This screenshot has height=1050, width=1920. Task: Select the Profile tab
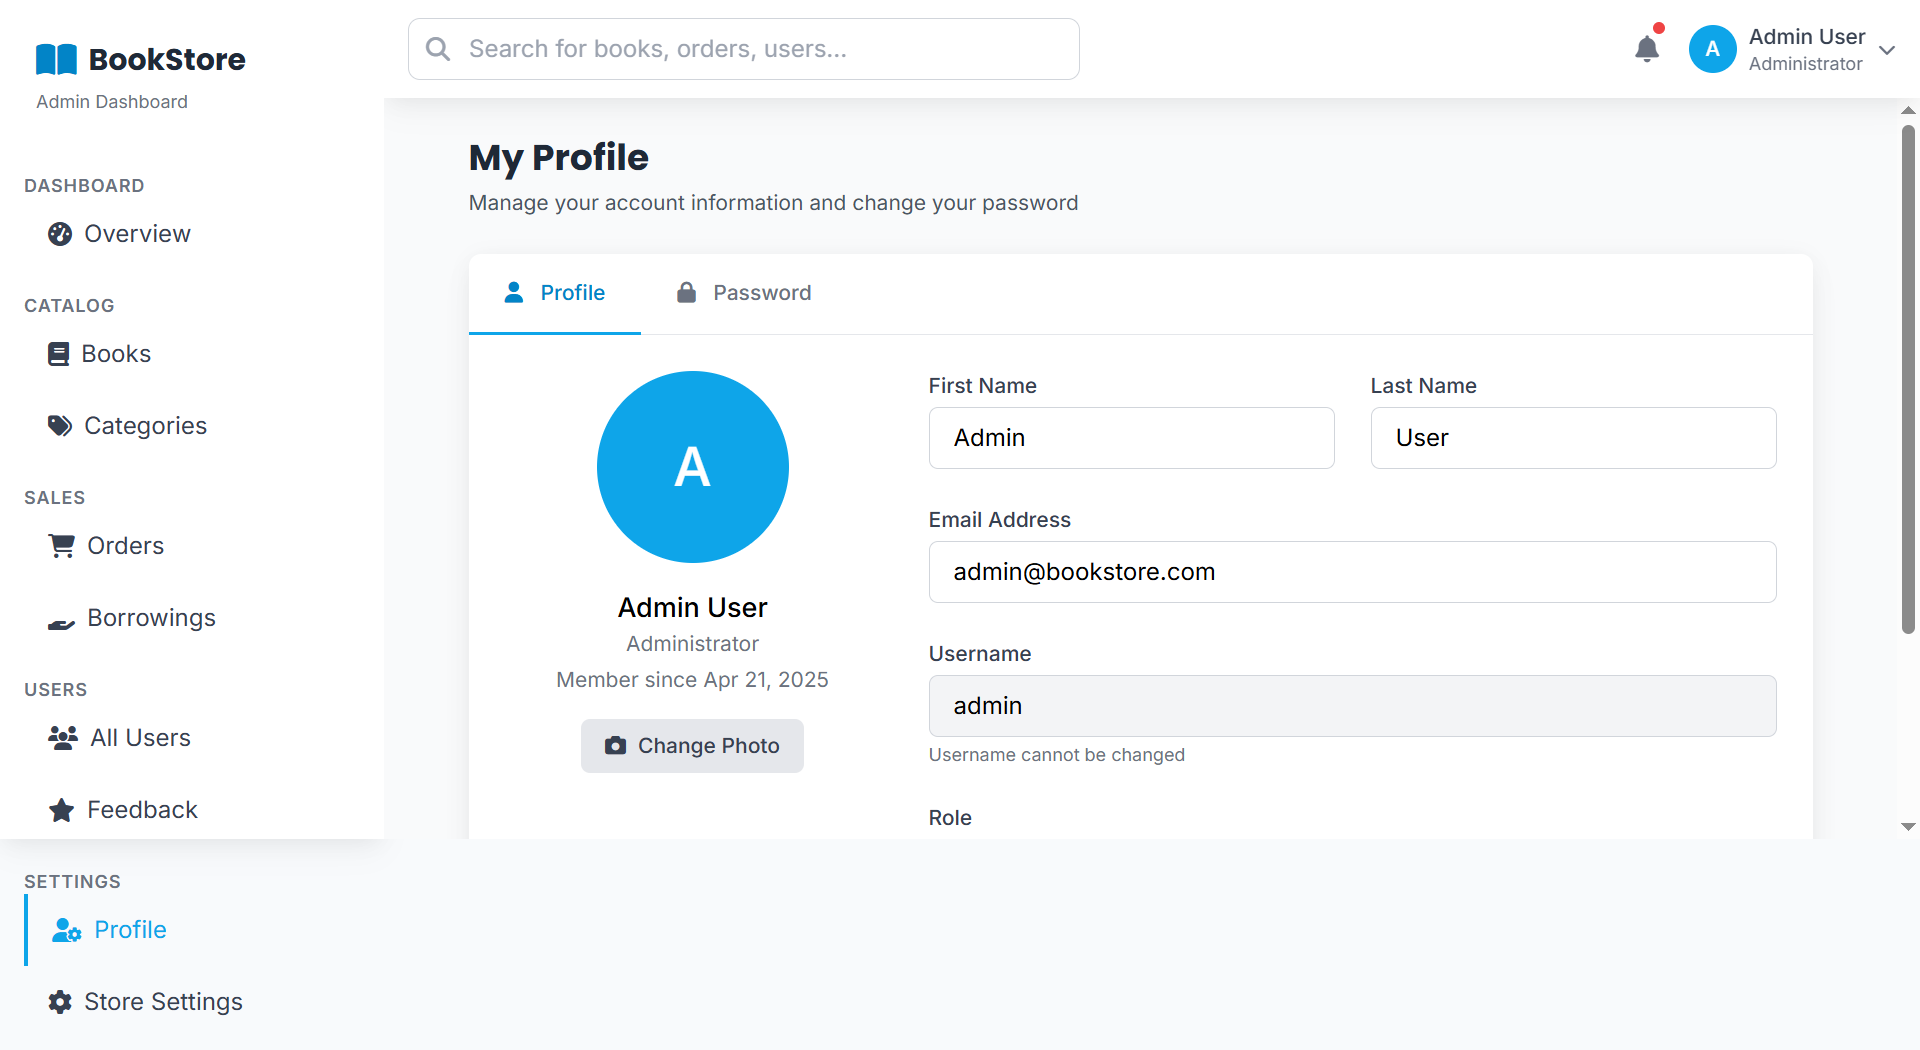pyautogui.click(x=555, y=293)
